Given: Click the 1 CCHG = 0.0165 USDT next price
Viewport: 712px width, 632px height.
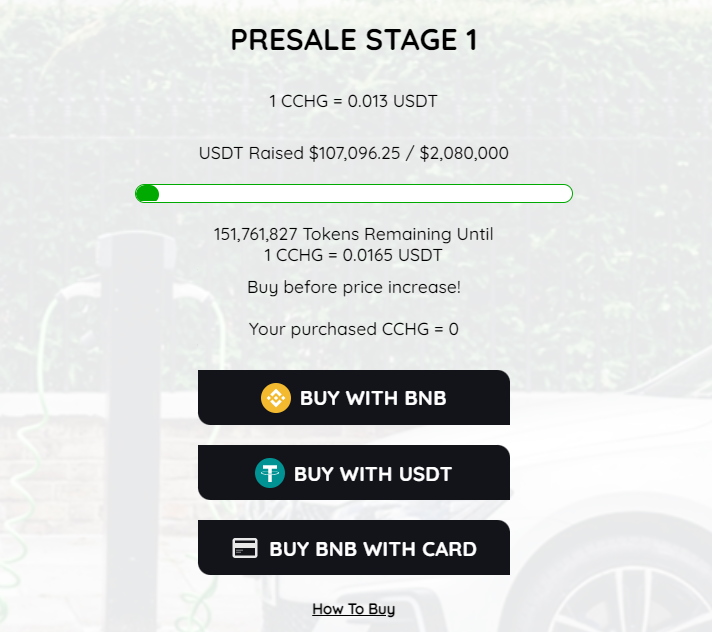Looking at the screenshot, I should 353,255.
